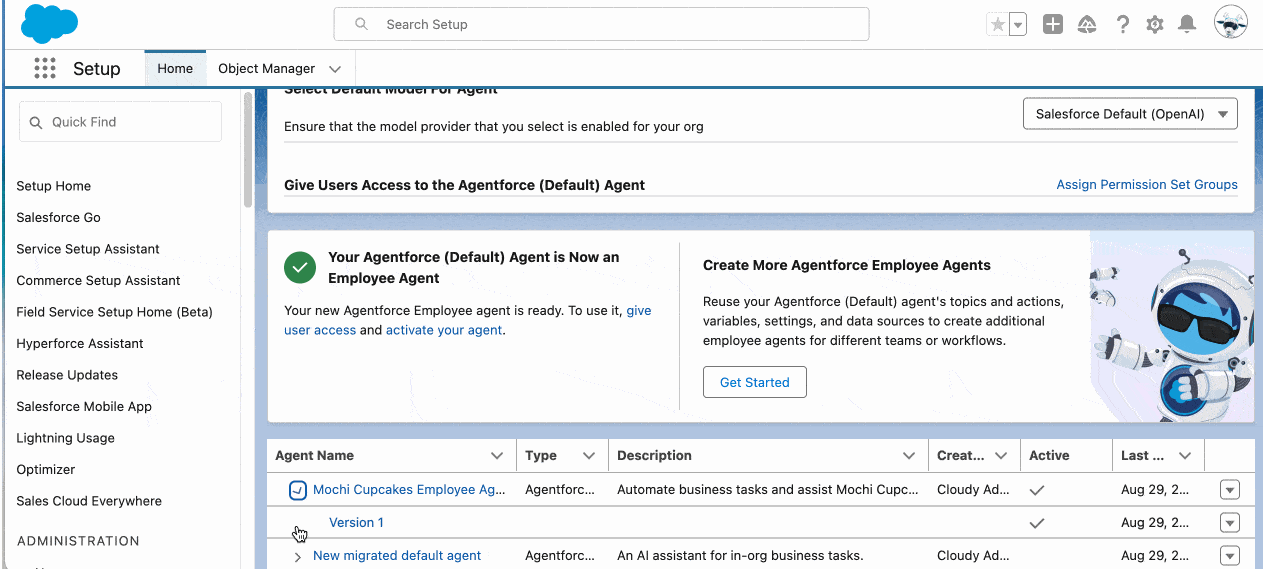Open the user profile avatar
1263x569 pixels.
[x=1231, y=23]
